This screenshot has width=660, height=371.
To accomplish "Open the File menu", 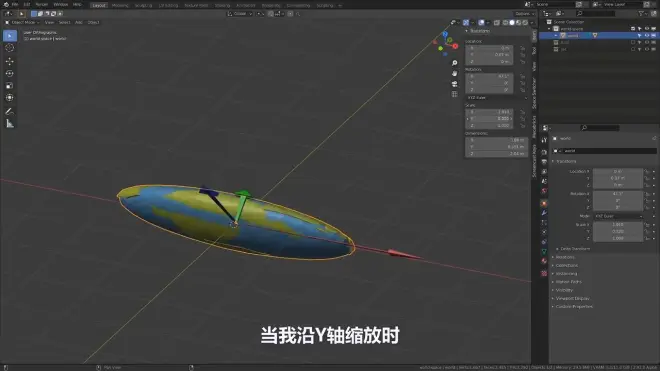I will coord(15,4).
